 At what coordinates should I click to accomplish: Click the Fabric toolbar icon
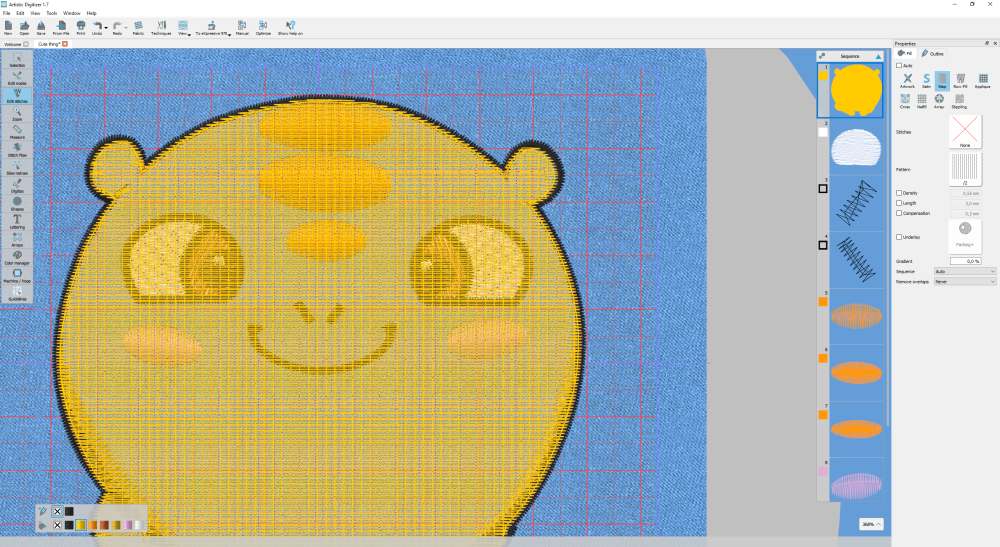click(138, 27)
